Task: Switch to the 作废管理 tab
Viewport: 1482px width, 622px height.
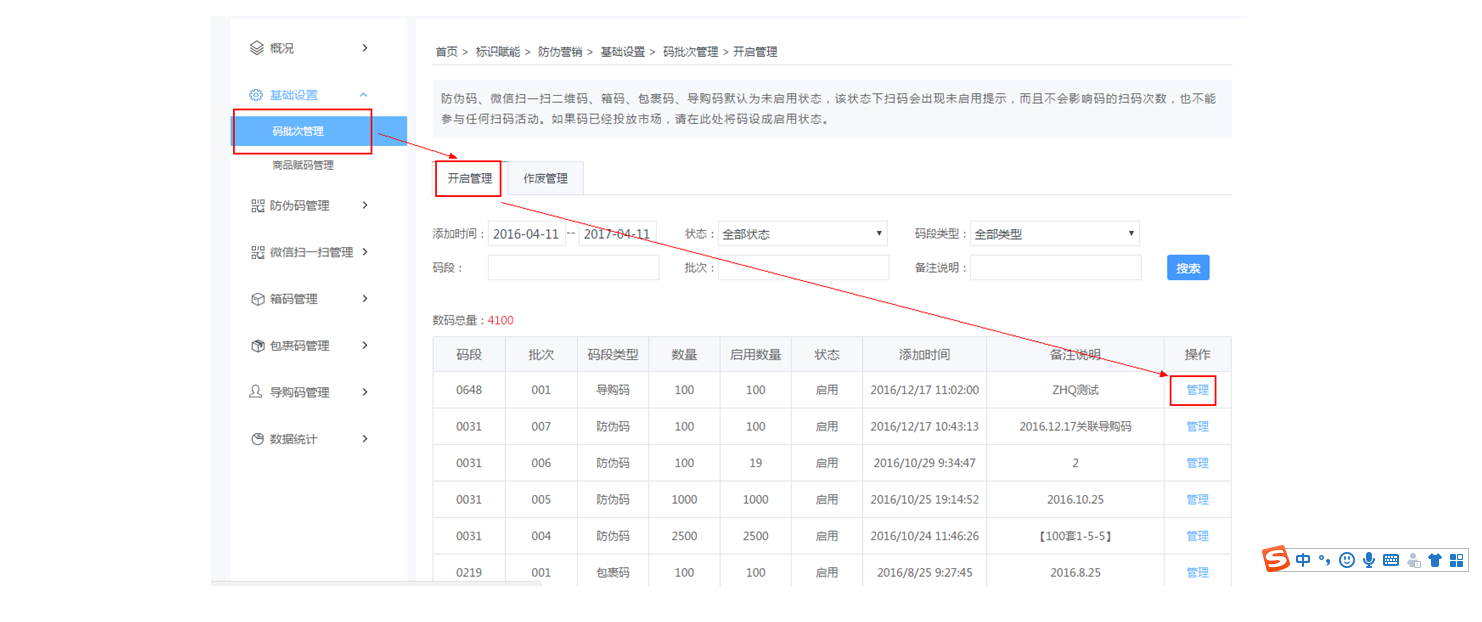Action: point(545,179)
